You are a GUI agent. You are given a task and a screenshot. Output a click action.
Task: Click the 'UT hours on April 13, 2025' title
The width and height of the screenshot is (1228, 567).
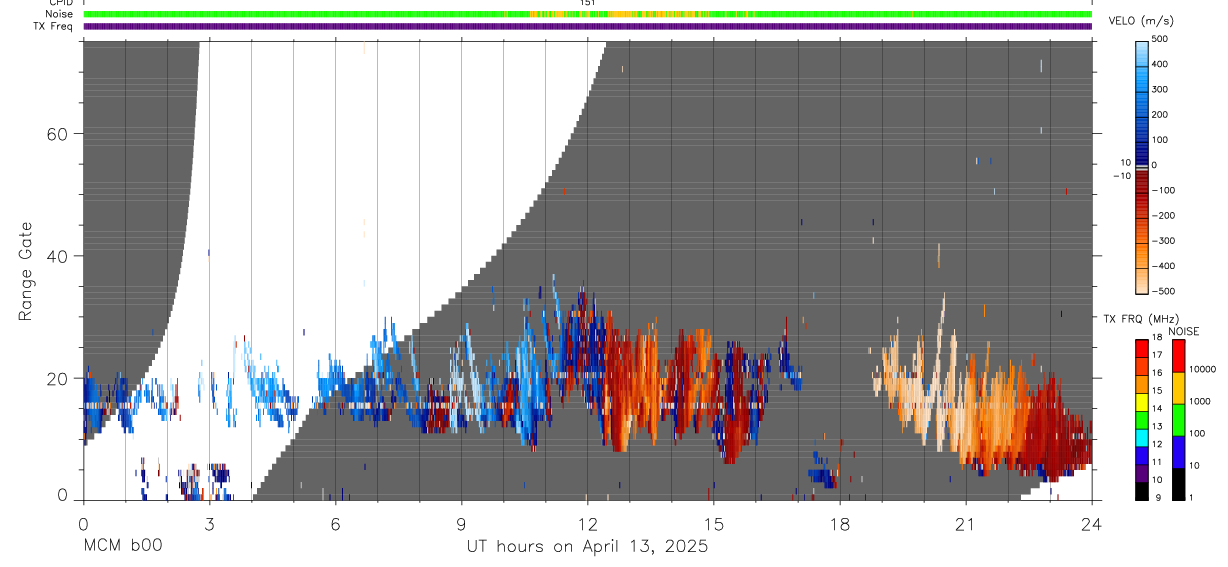[x=587, y=546]
